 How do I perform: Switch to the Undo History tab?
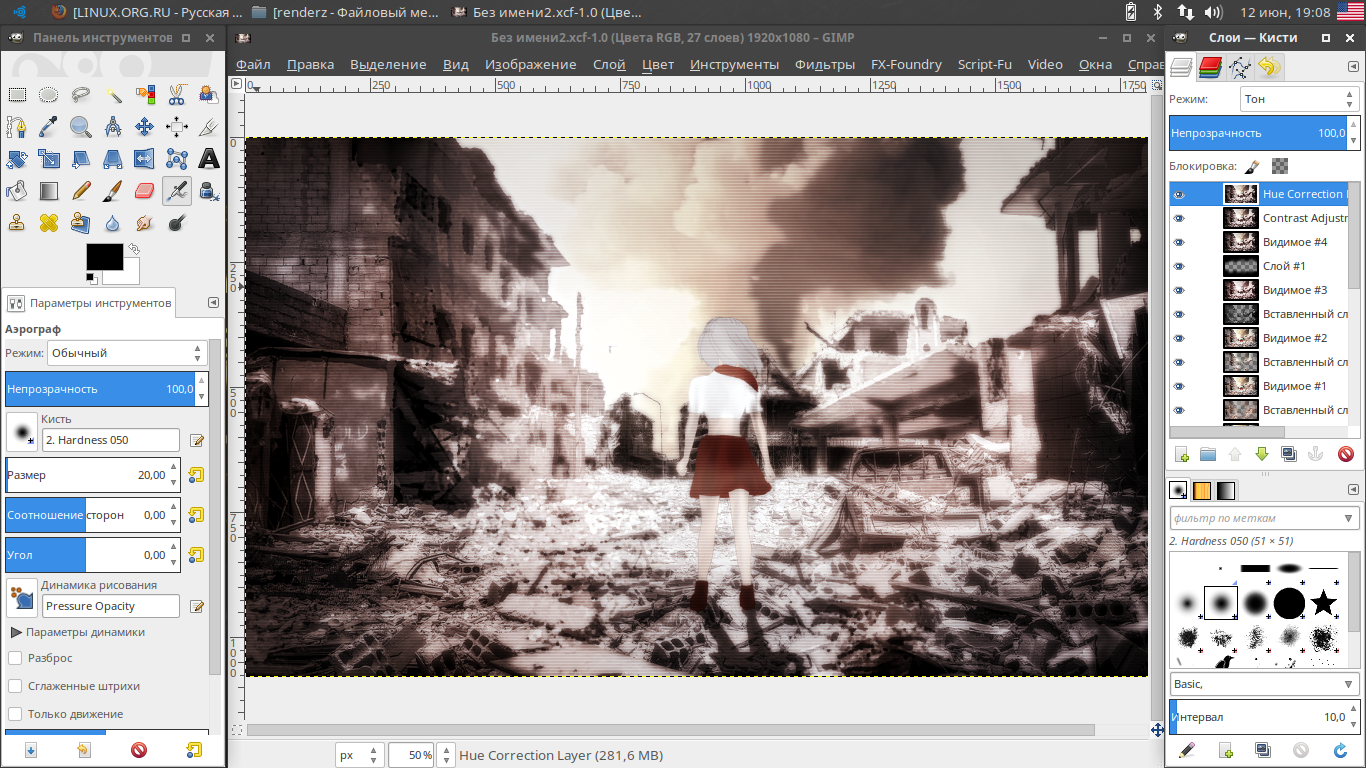[1269, 67]
